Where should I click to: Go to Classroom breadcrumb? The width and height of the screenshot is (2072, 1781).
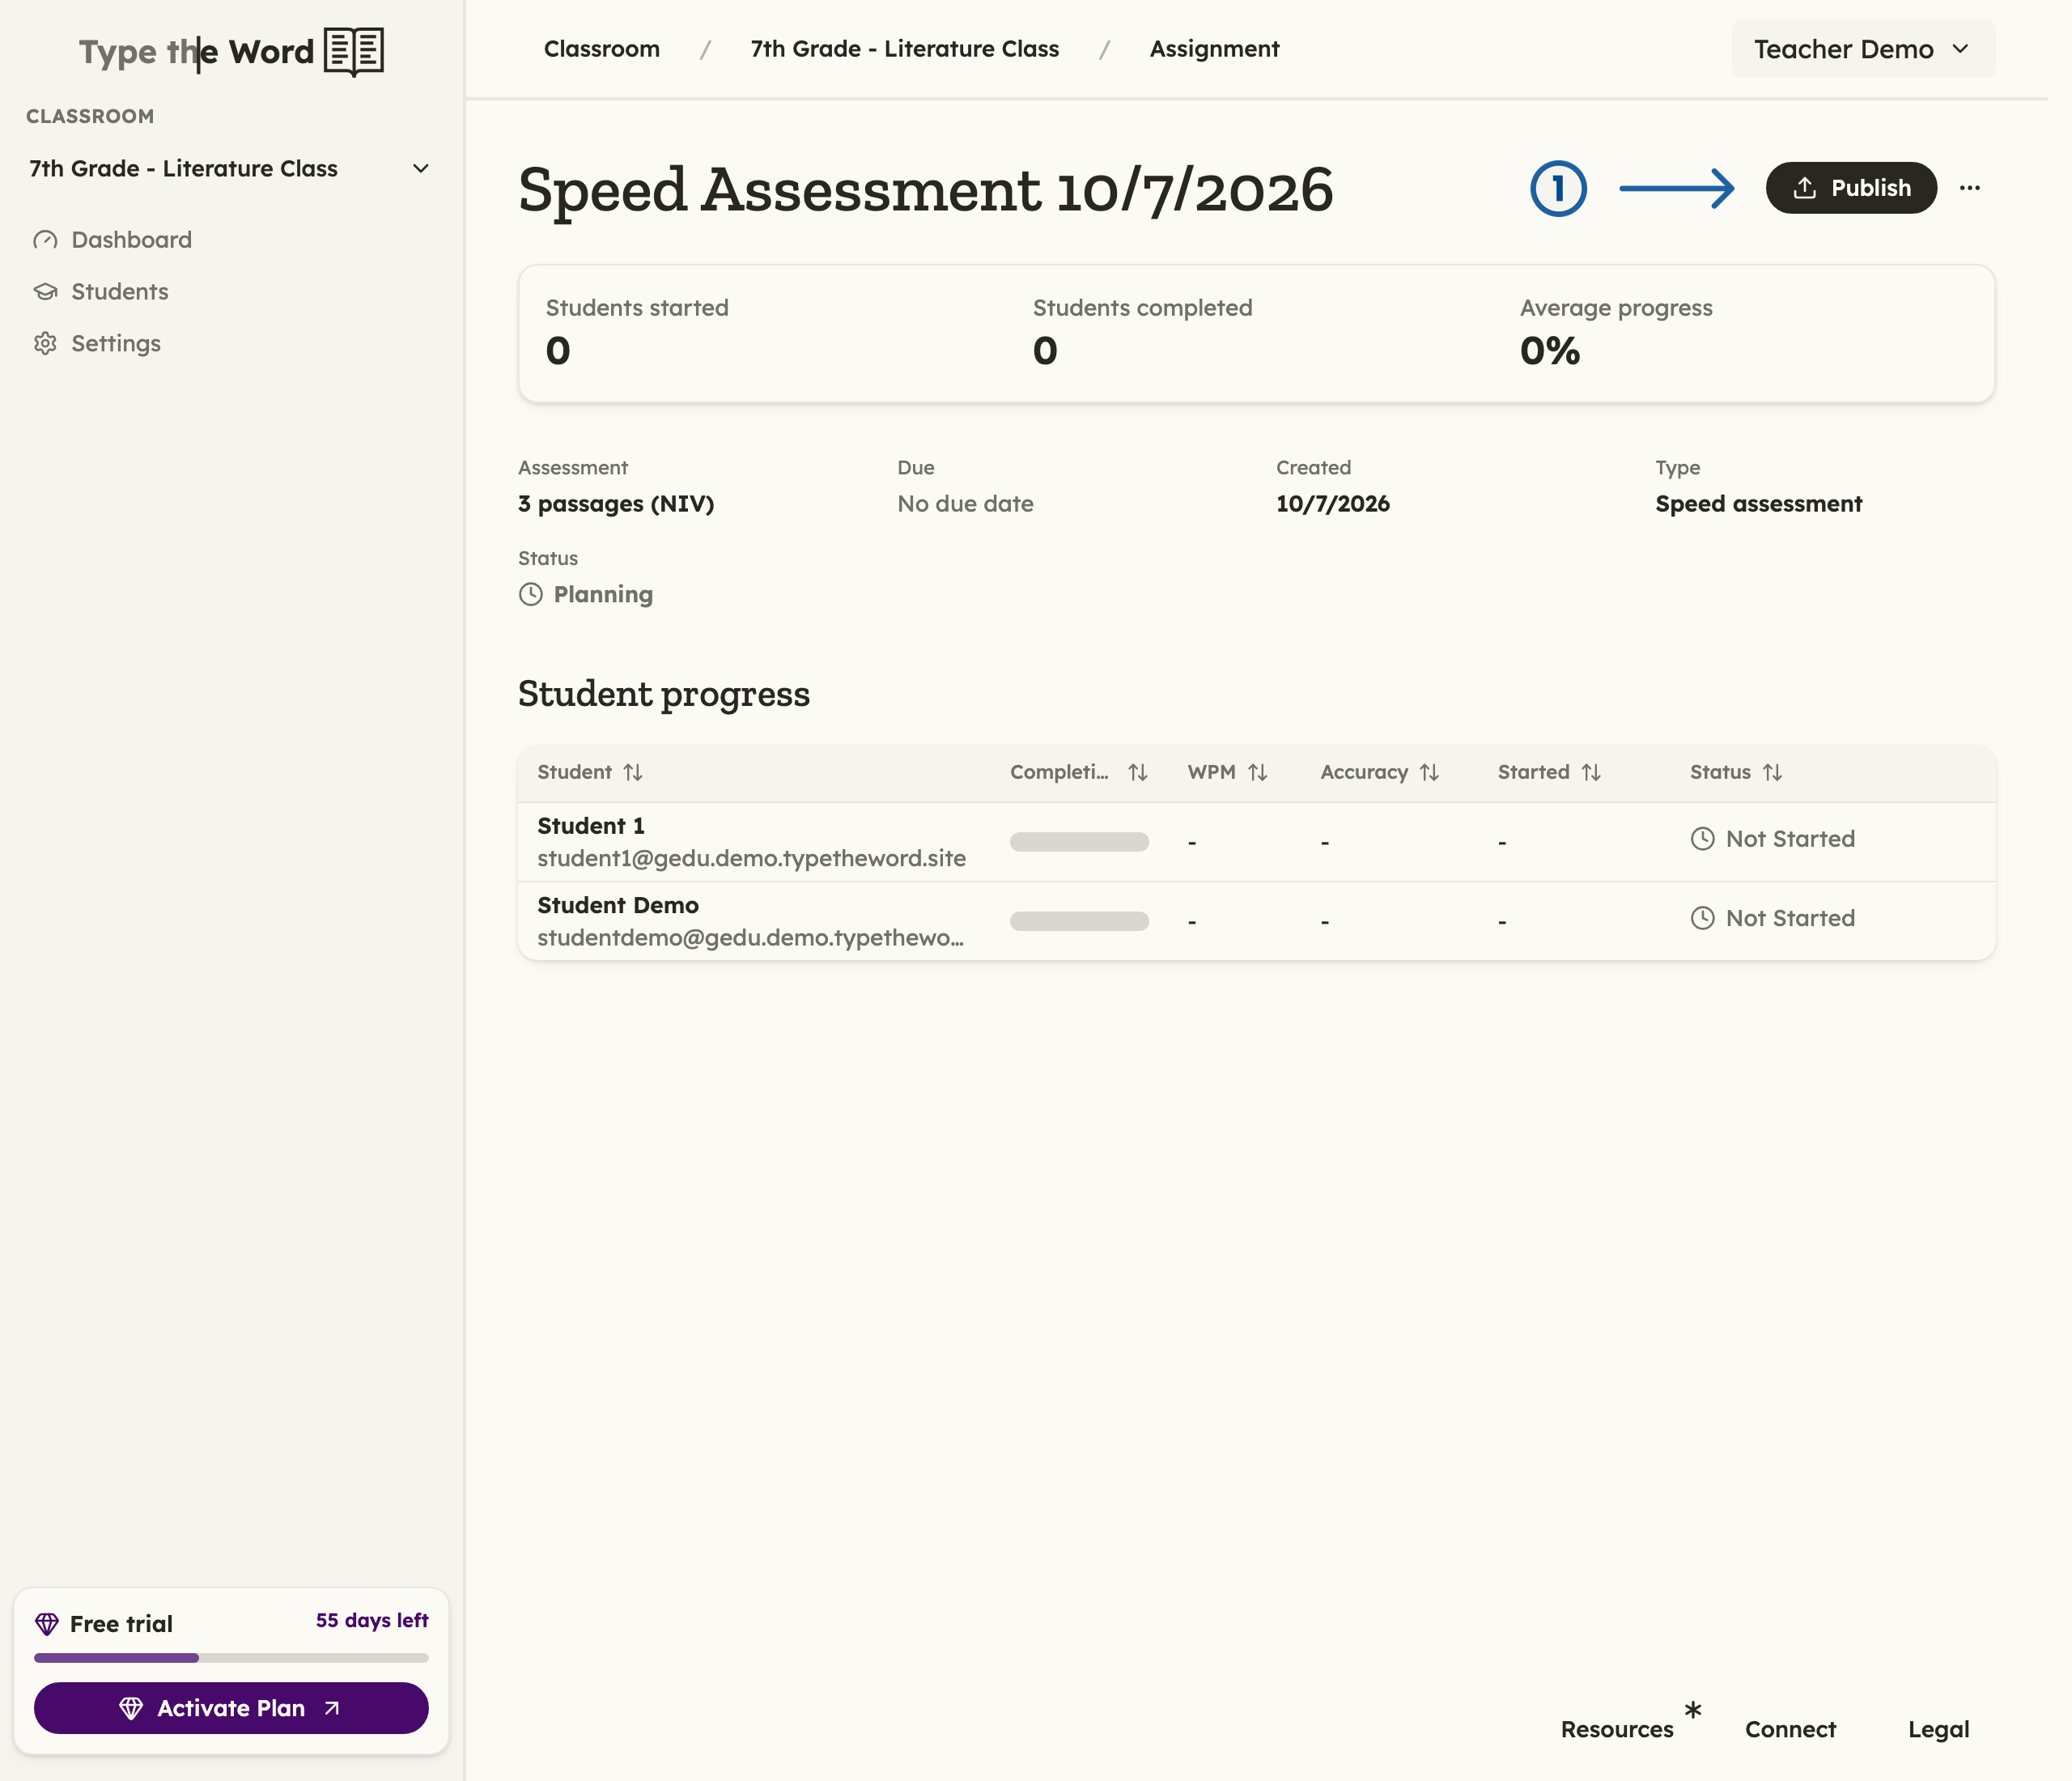(x=602, y=49)
